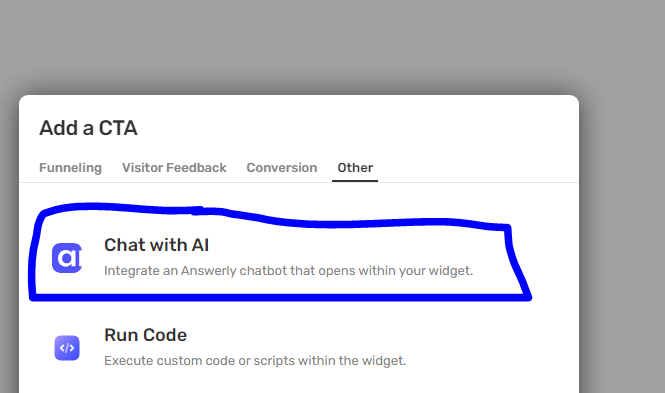The height and width of the screenshot is (393, 665).
Task: Click the Answerly chatbot icon
Action: 67,258
